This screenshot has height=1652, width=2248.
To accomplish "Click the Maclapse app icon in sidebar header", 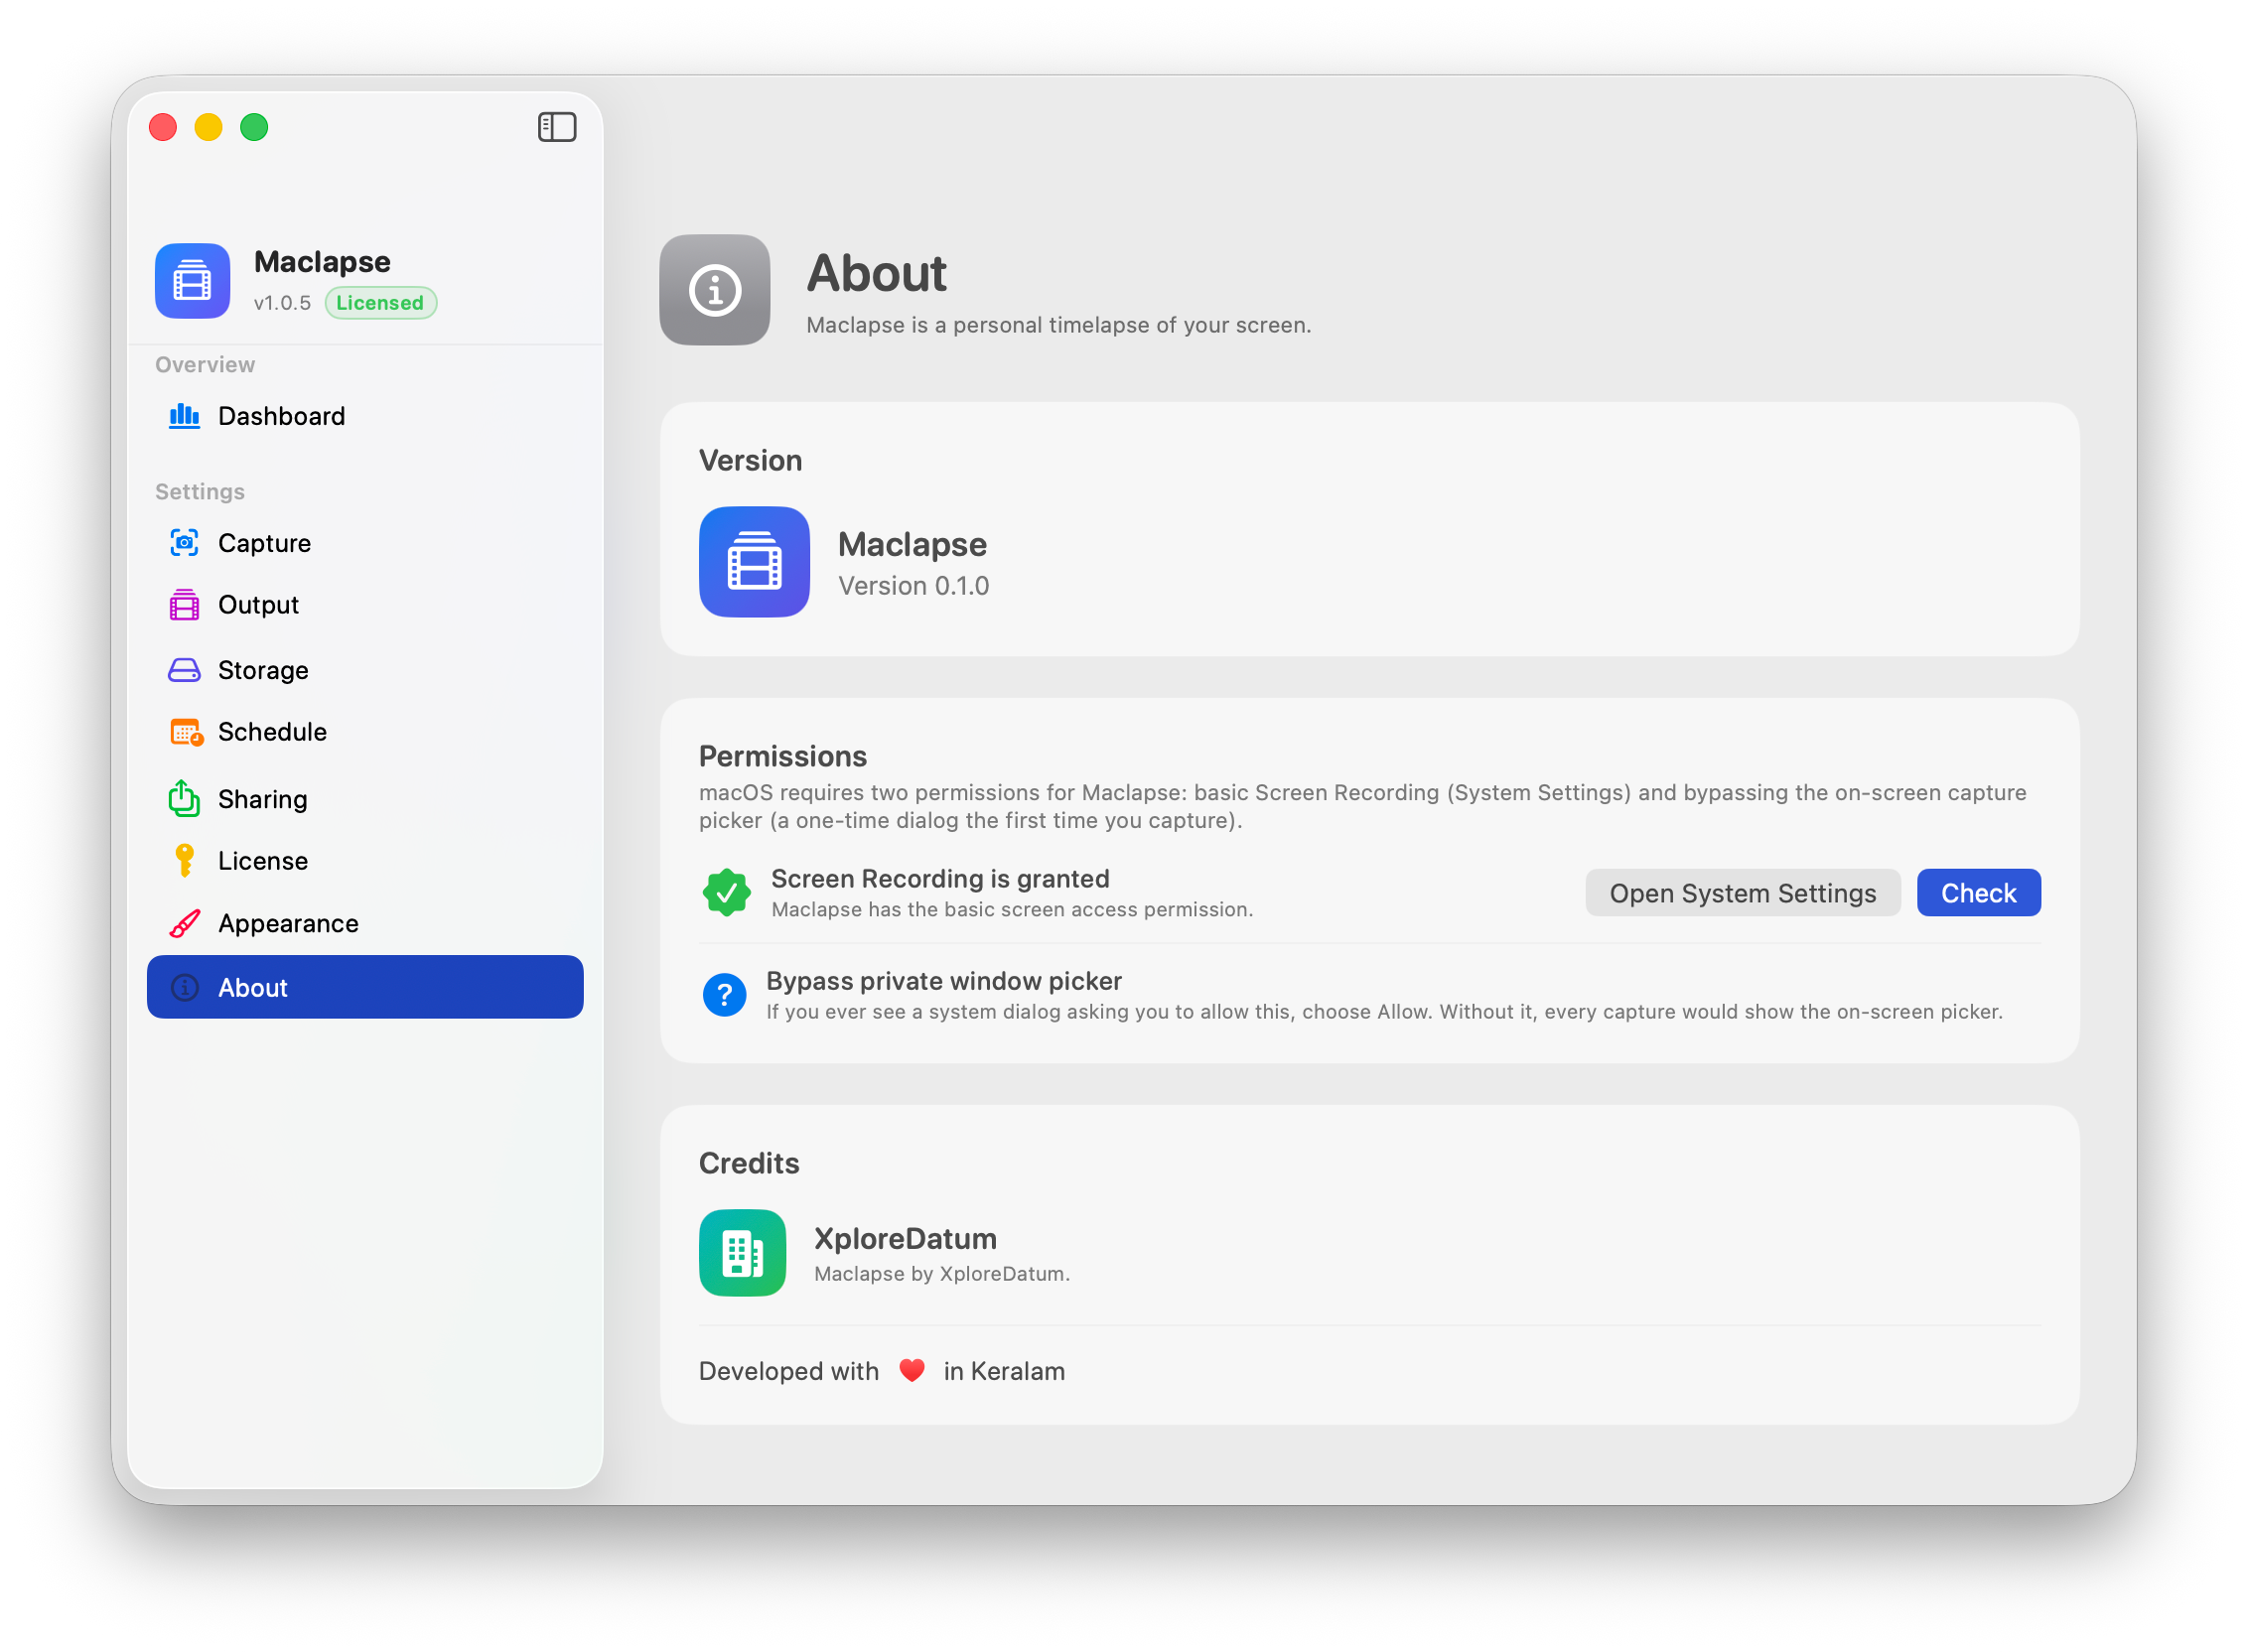I will [192, 281].
